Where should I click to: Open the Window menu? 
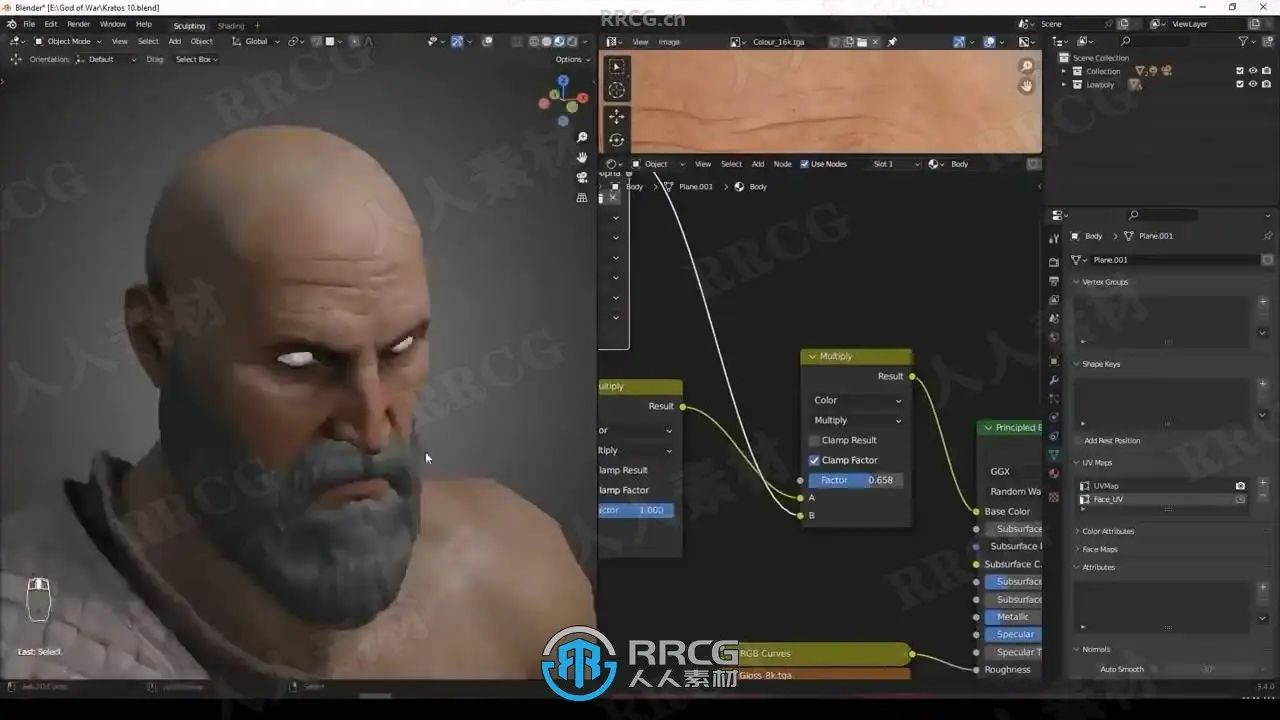(113, 24)
